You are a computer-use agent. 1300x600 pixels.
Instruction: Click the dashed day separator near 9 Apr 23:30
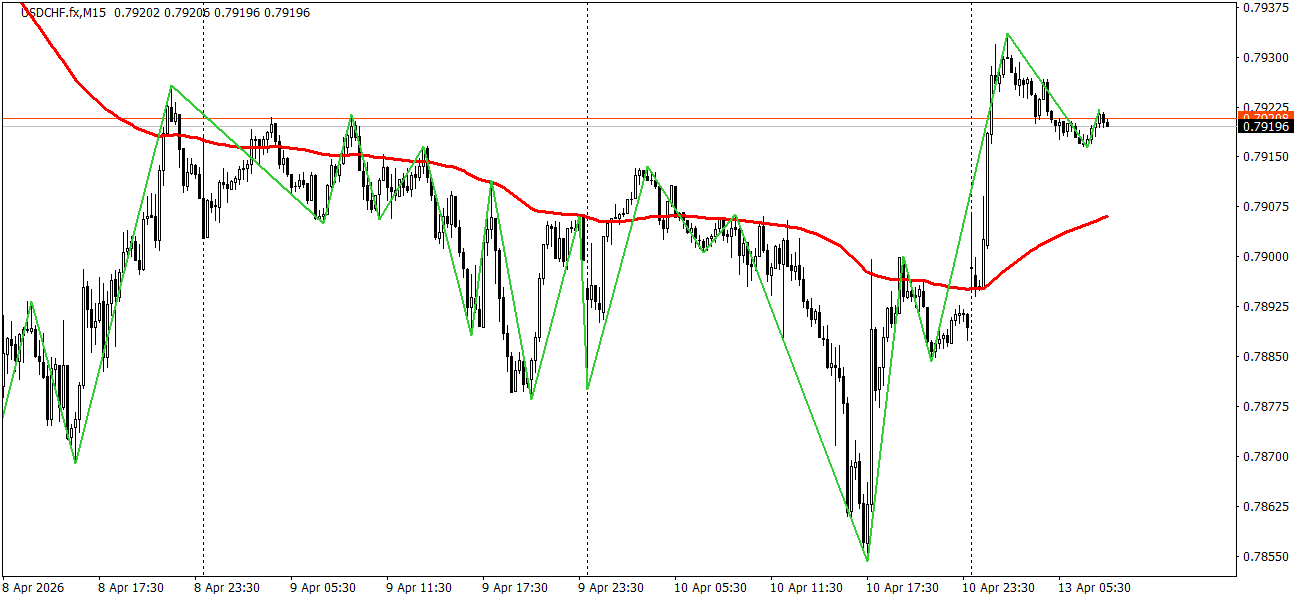585,300
